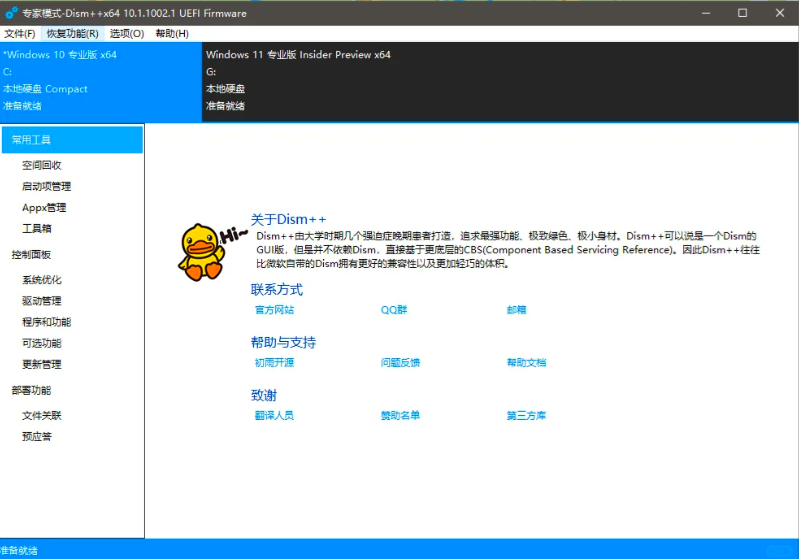799x559 pixels.
Task: Open 文件关联 in the sidebar
Action: [x=42, y=416]
